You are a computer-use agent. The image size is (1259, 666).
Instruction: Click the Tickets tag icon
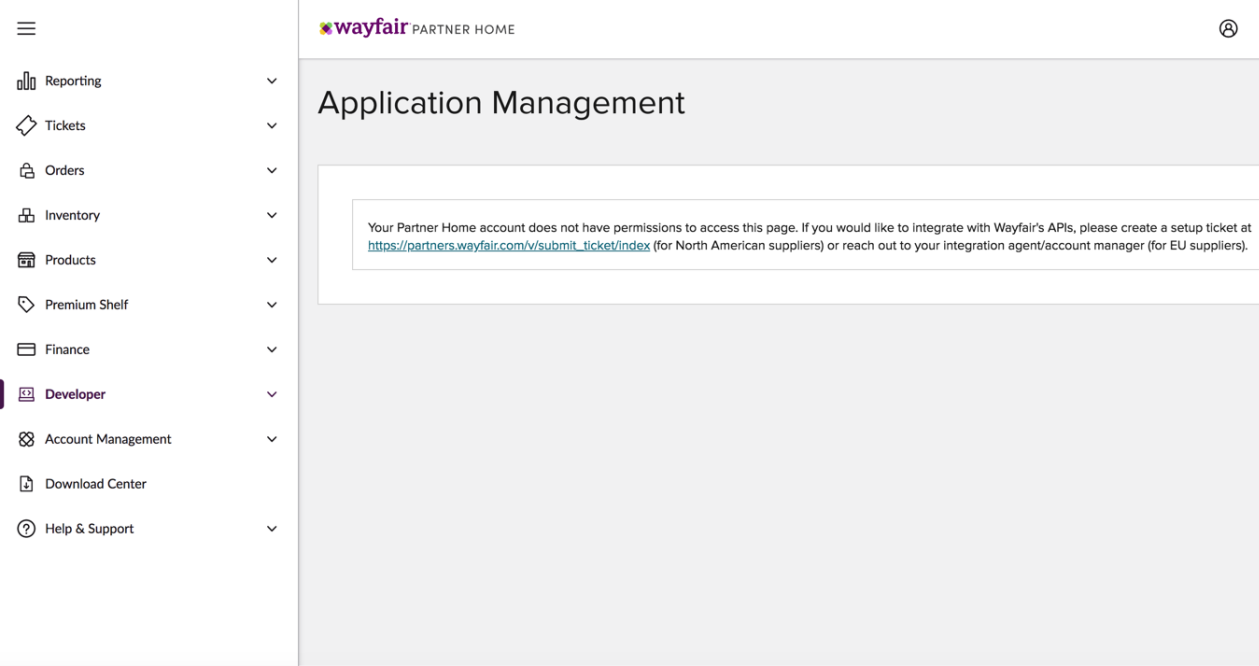click(x=26, y=126)
